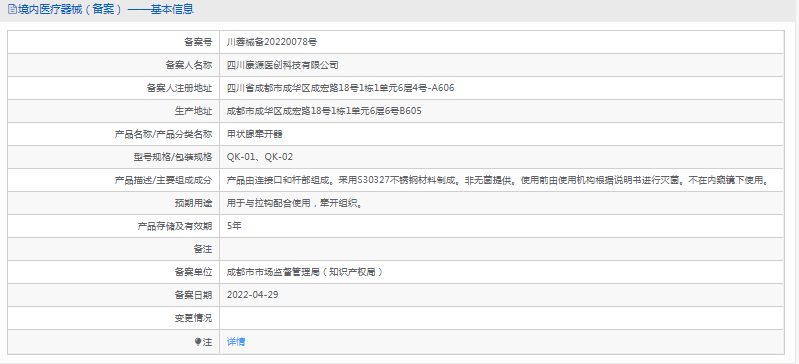
Task: Click the bulb icon beside 注 label
Action: pyautogui.click(x=198, y=342)
